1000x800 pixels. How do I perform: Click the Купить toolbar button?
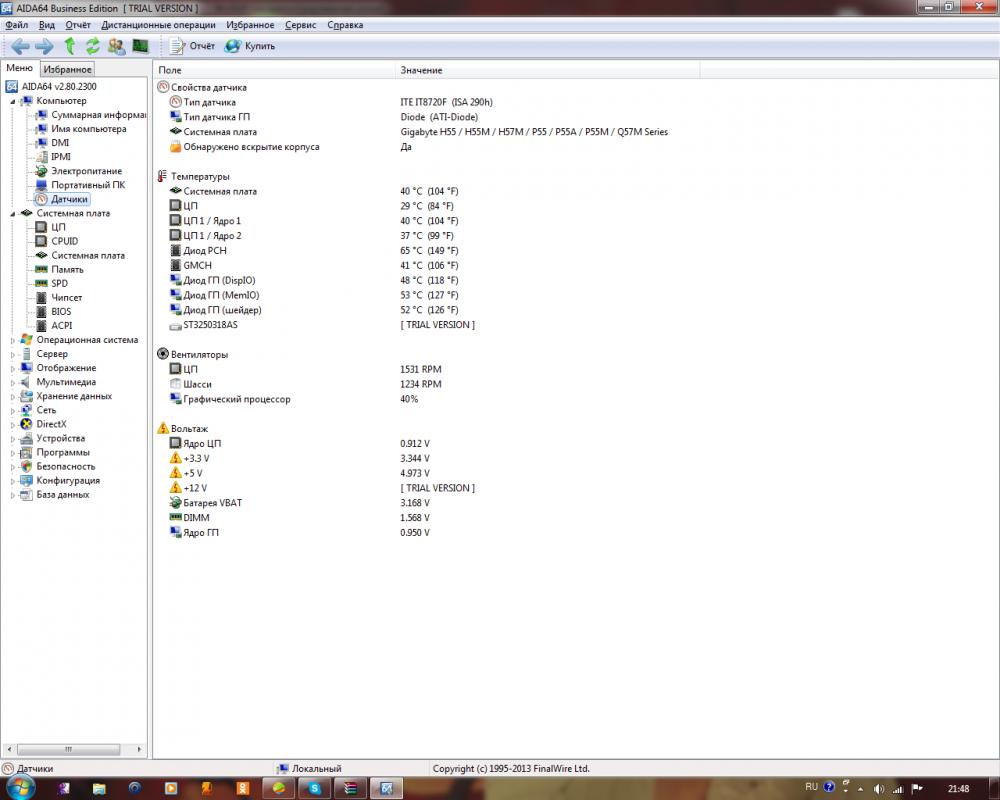[x=250, y=46]
